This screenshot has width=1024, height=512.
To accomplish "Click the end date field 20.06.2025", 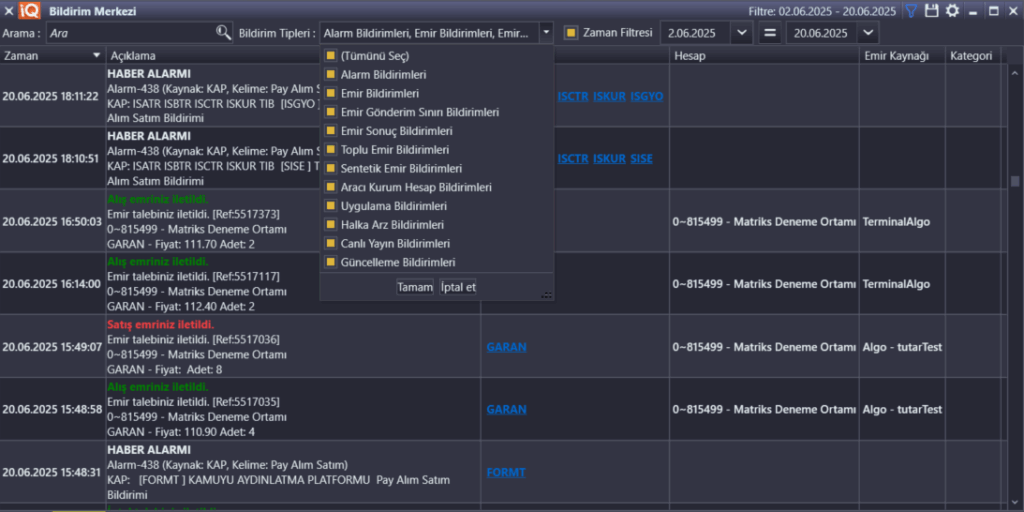I will click(822, 33).
